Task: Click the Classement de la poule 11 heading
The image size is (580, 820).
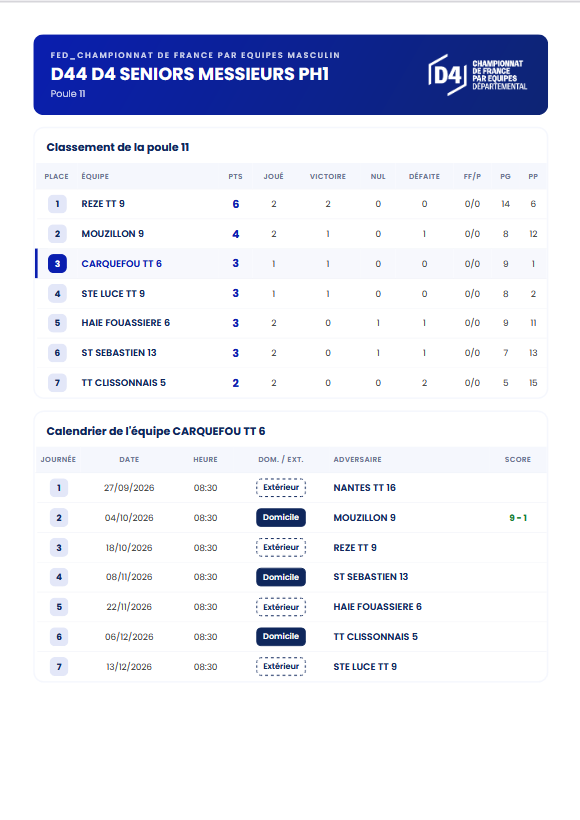Action: point(118,147)
